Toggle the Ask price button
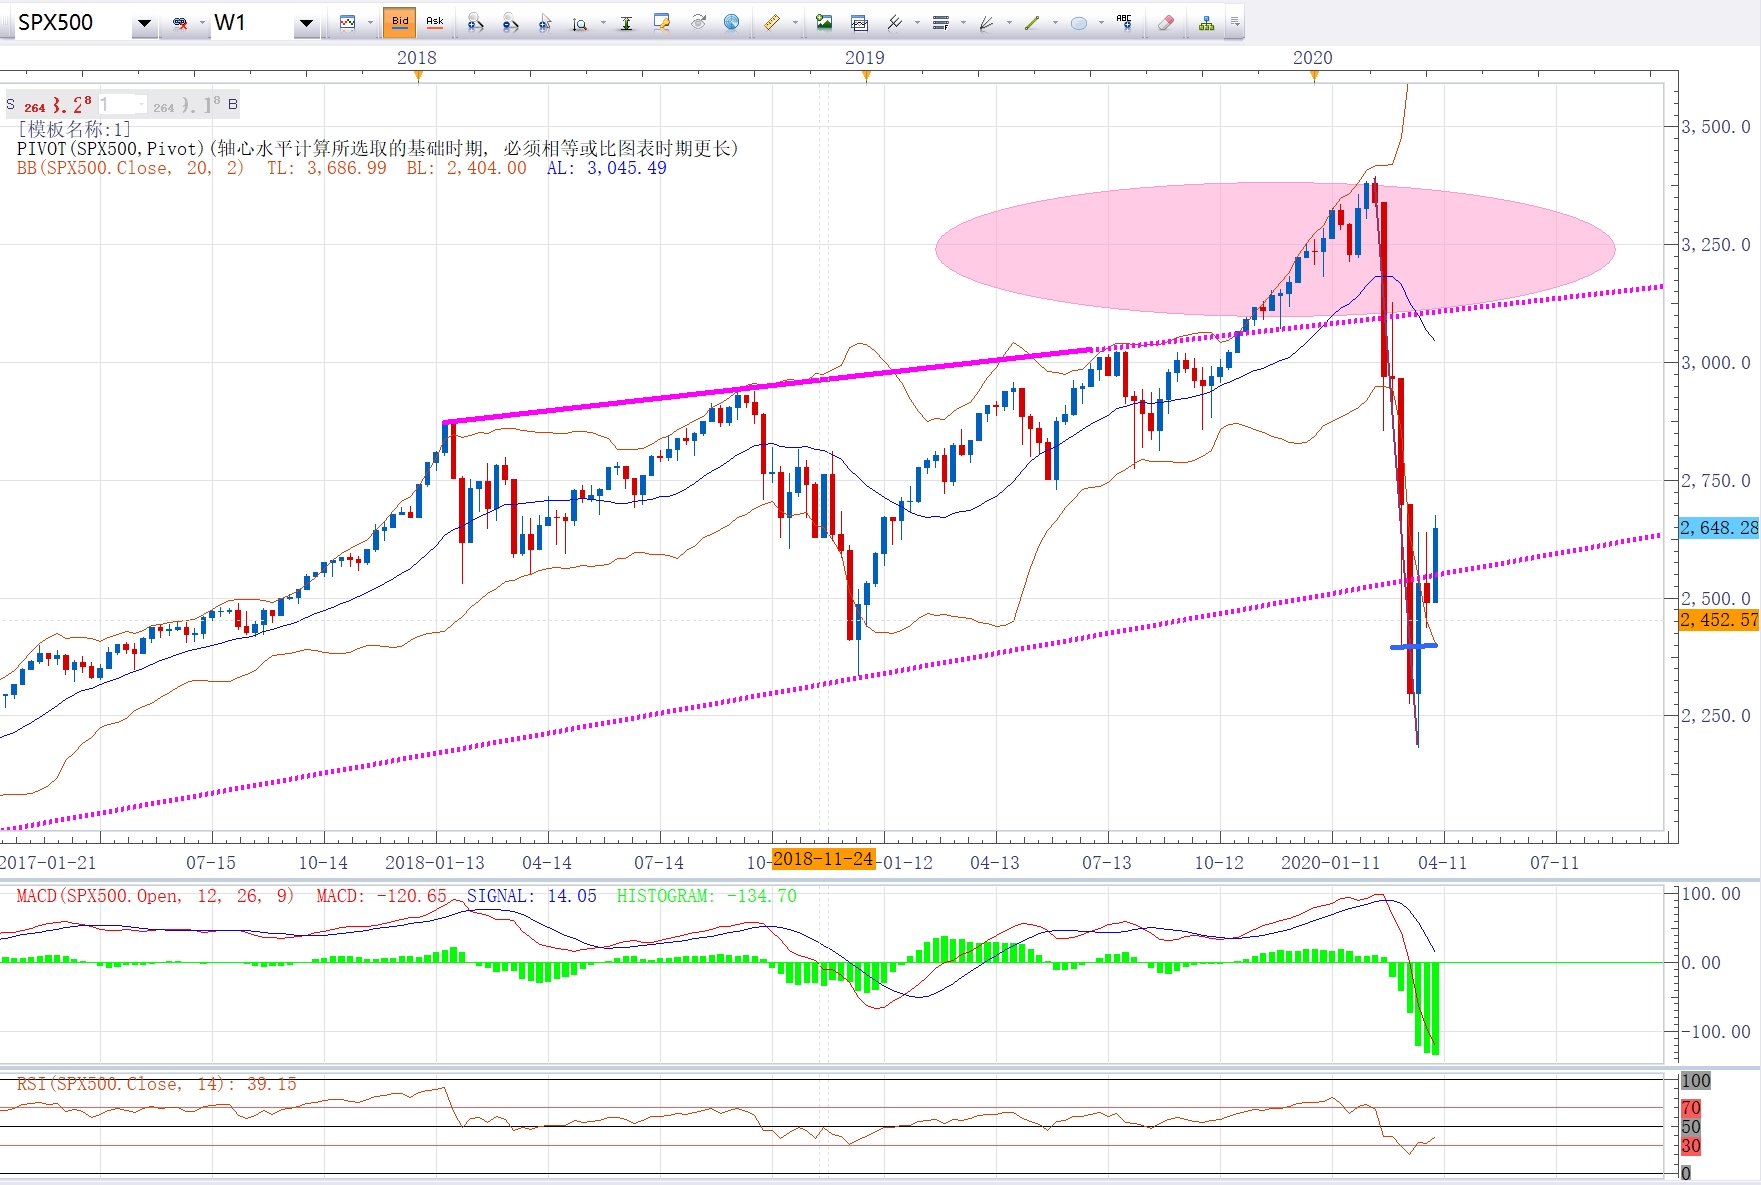1761x1185 pixels. (x=434, y=22)
